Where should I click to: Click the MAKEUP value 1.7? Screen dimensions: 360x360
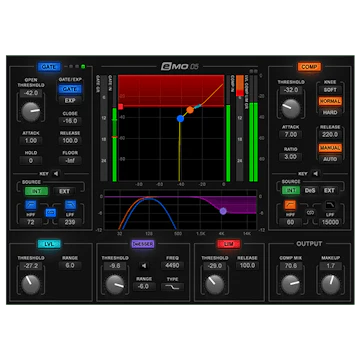pos(331,266)
